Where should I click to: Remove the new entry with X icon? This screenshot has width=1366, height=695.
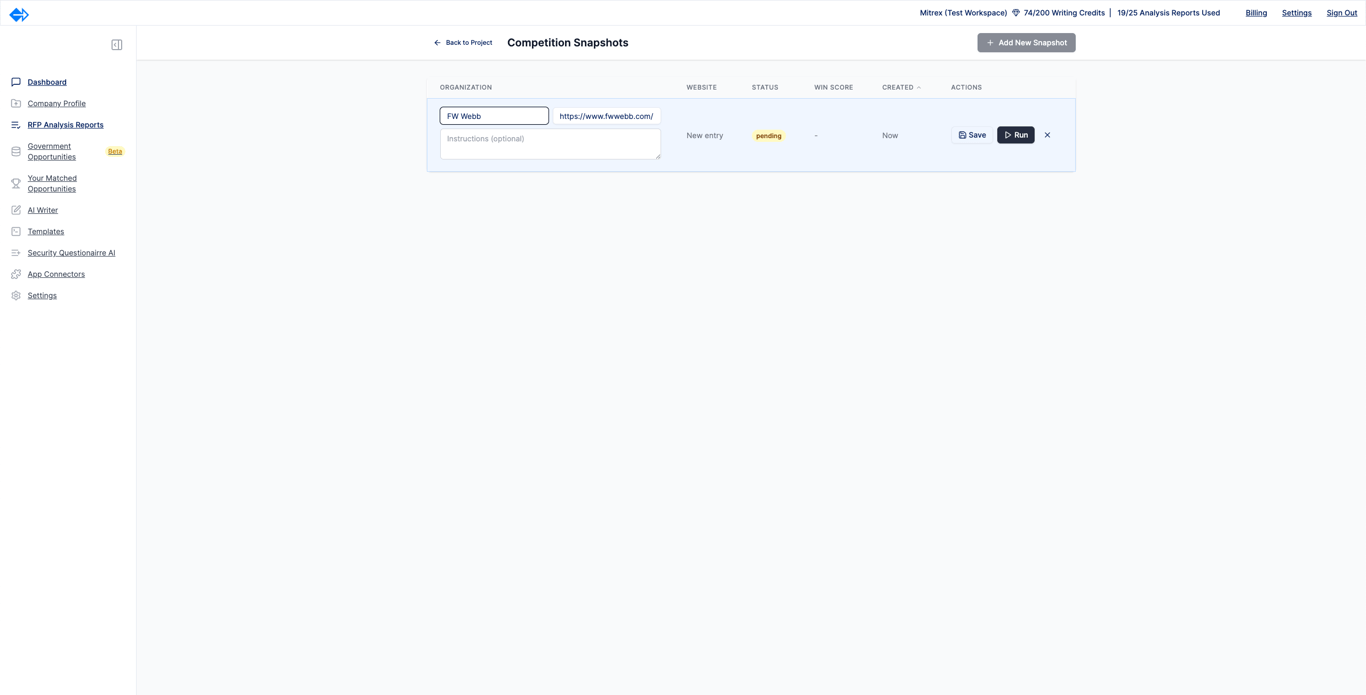1048,135
